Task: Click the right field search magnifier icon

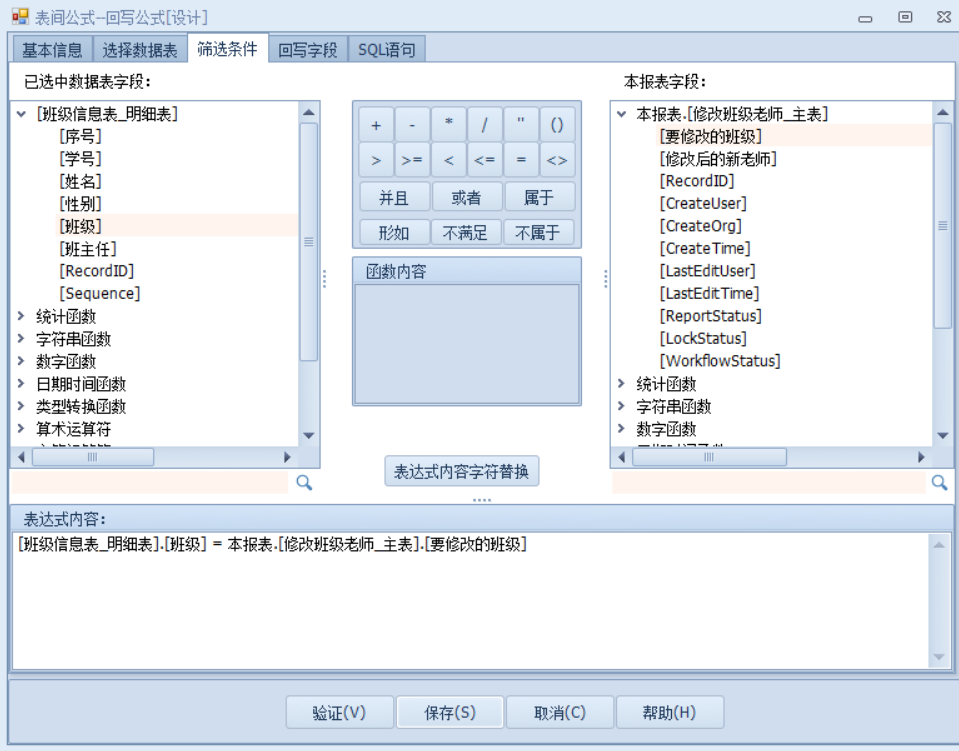Action: tap(939, 483)
